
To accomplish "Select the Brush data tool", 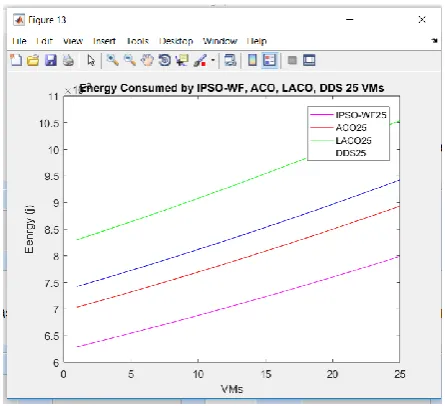I will [x=200, y=61].
